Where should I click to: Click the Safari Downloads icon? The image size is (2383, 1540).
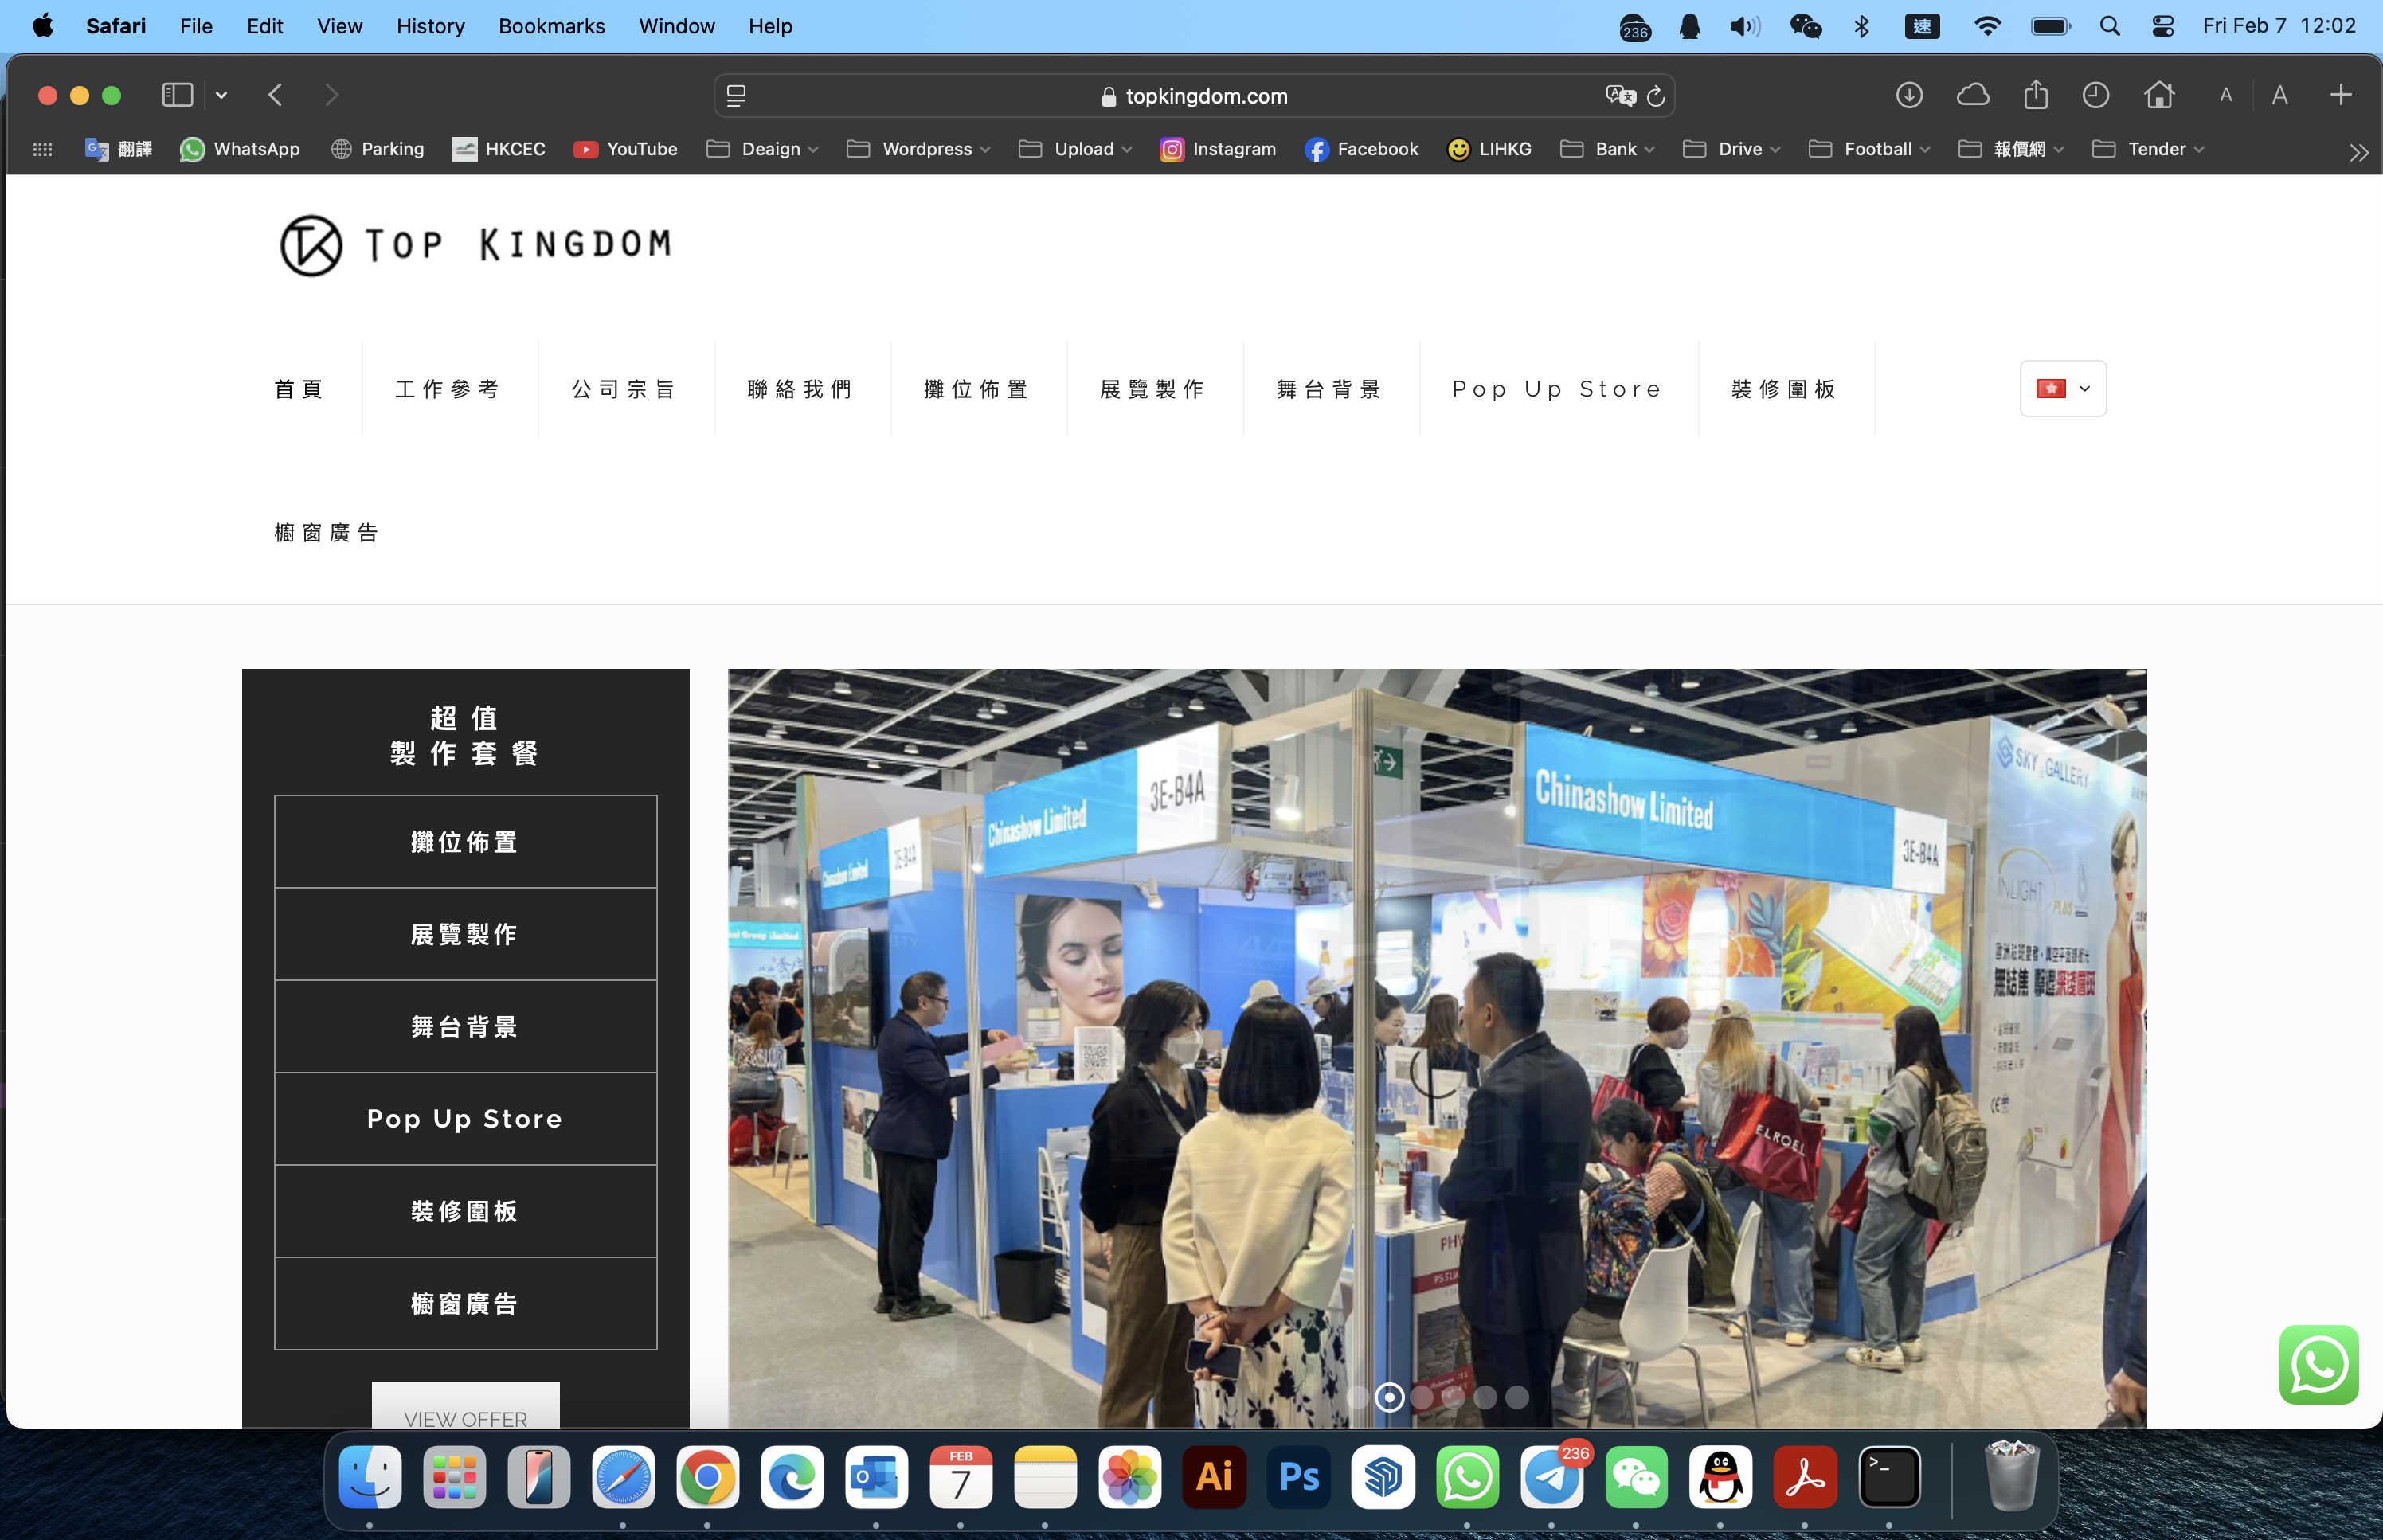click(x=1909, y=95)
